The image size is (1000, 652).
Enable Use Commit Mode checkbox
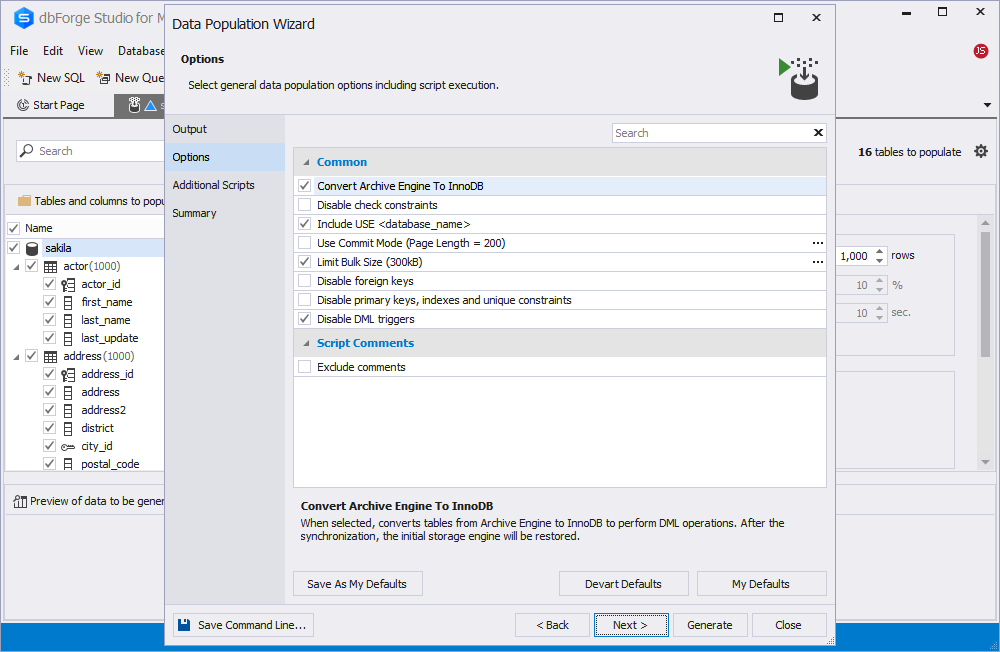click(x=305, y=243)
